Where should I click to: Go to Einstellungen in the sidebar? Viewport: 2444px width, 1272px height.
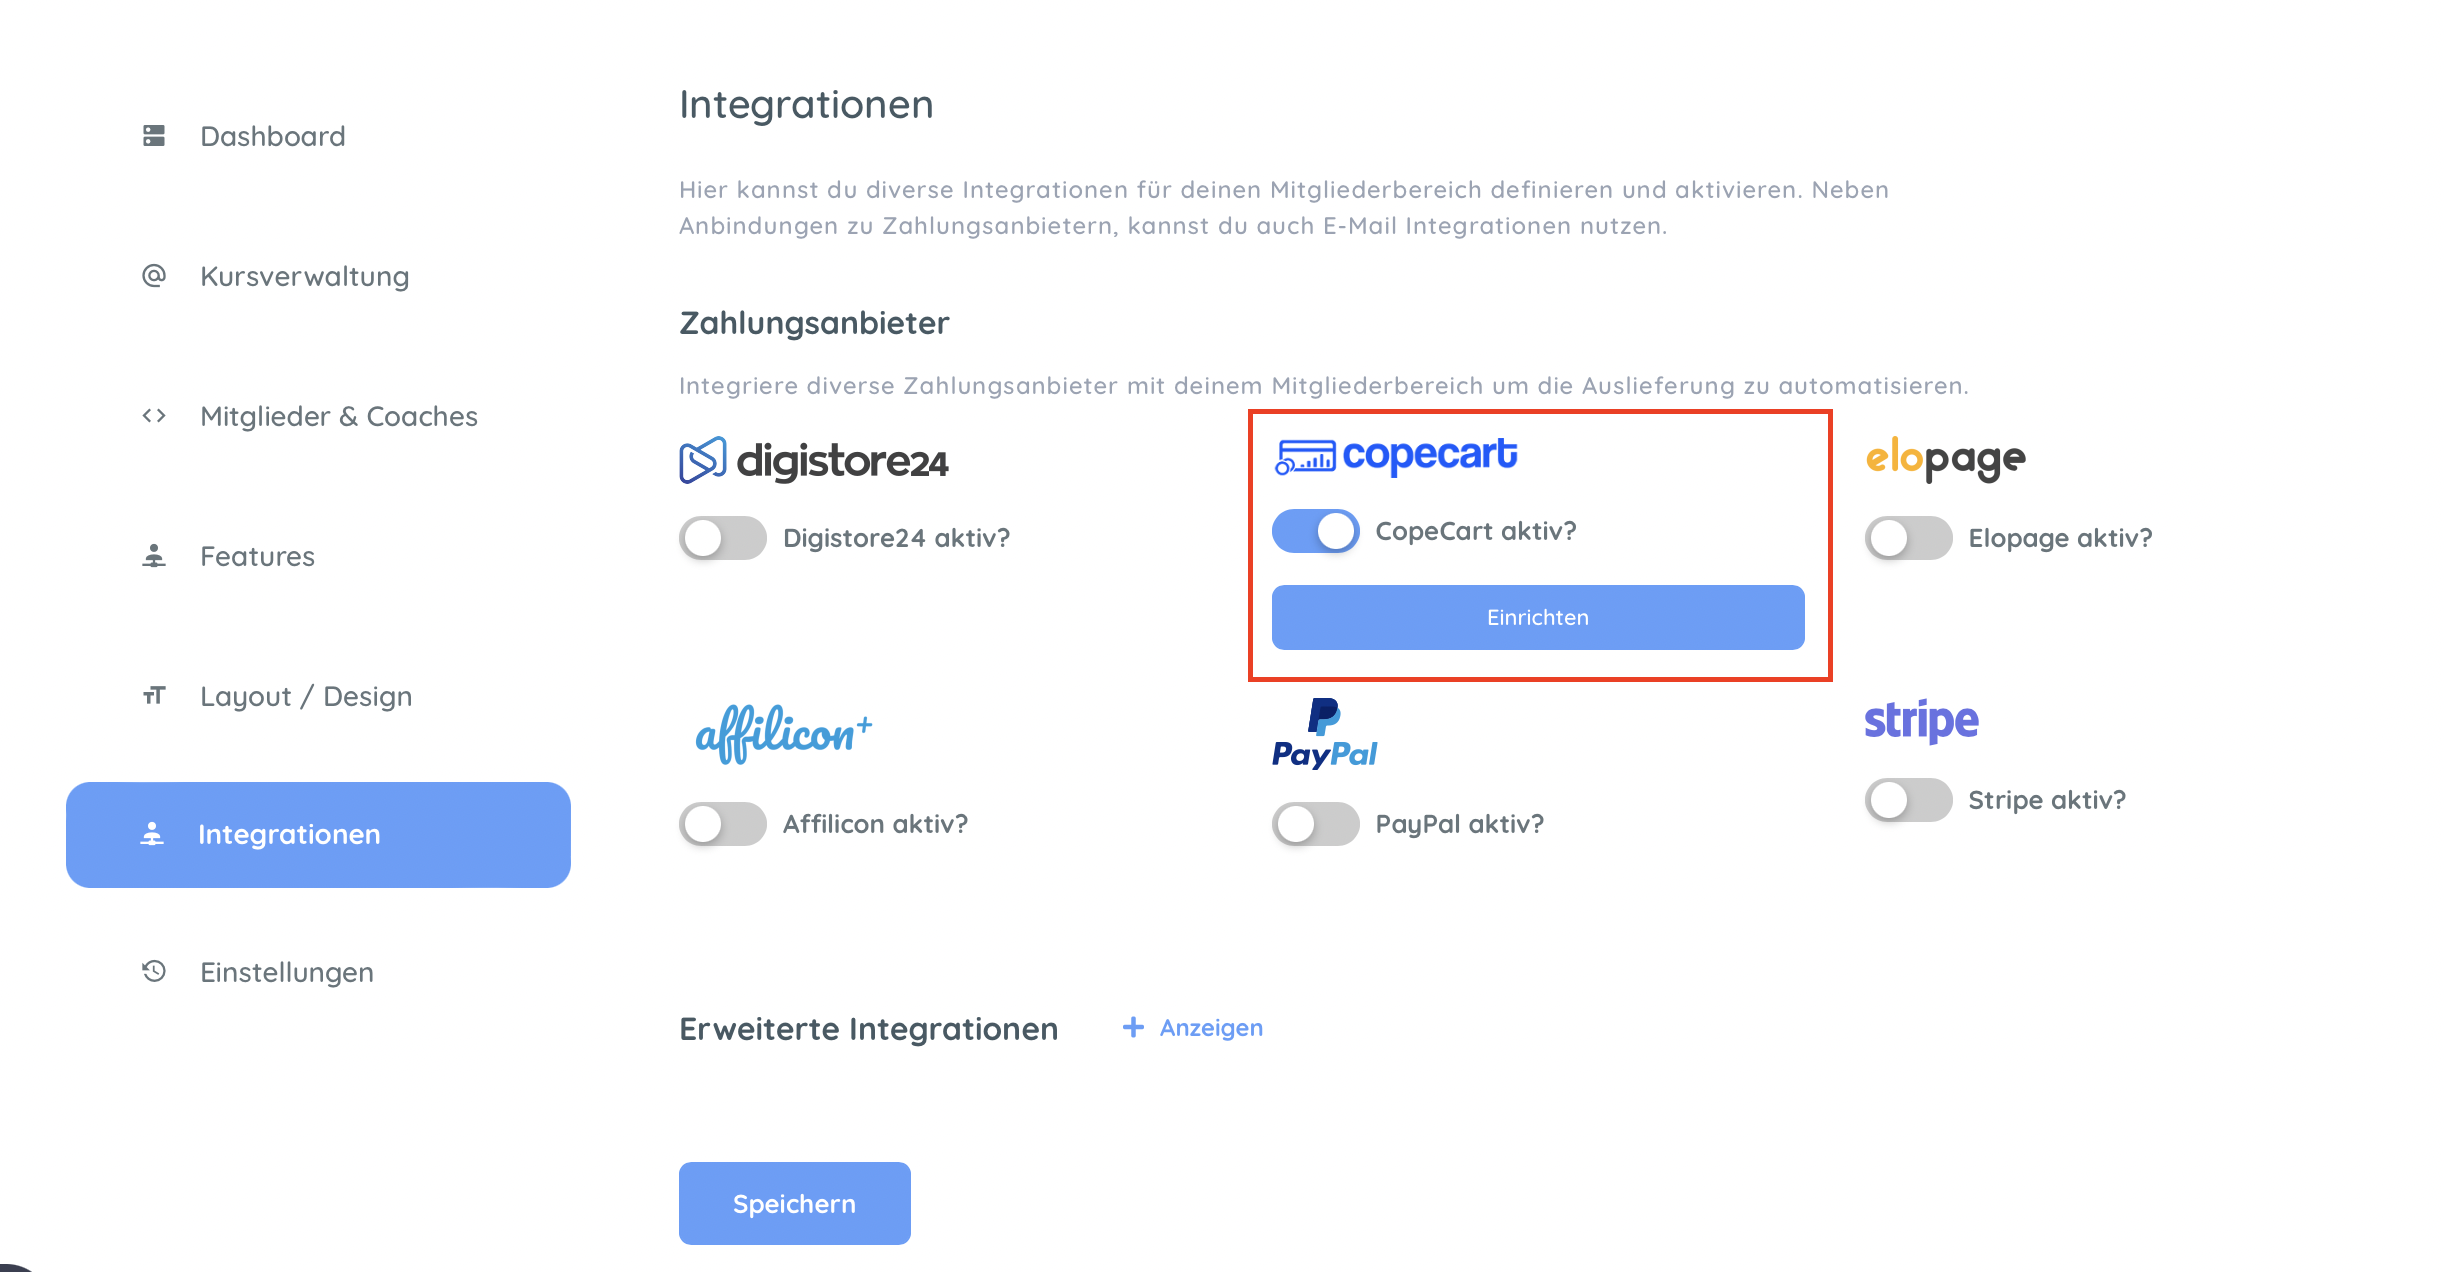[286, 972]
